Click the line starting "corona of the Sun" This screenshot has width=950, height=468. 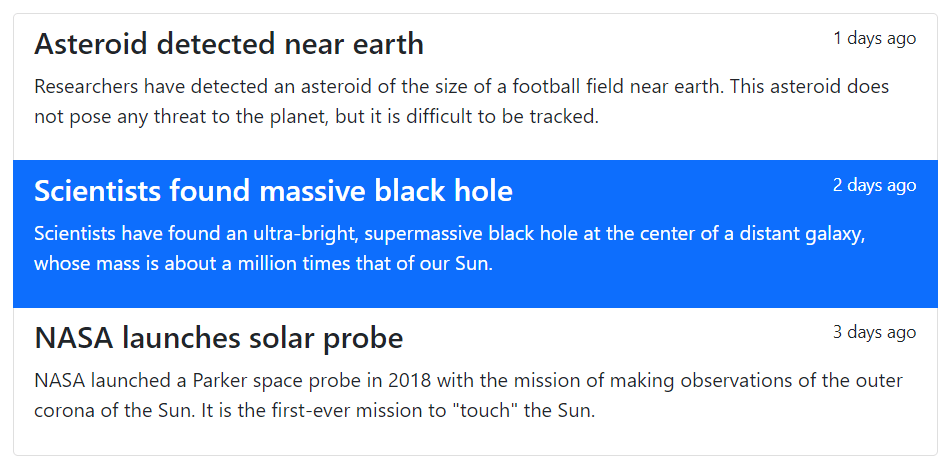pyautogui.click(x=315, y=411)
